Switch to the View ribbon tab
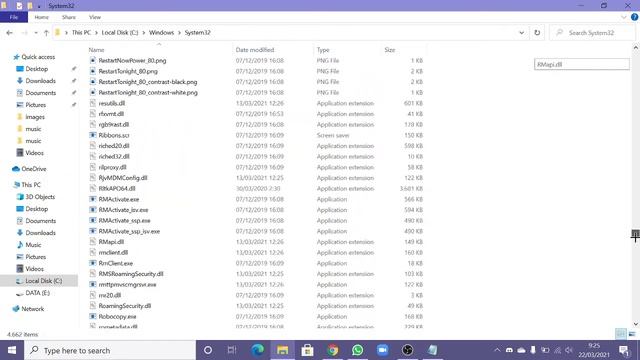 point(95,17)
